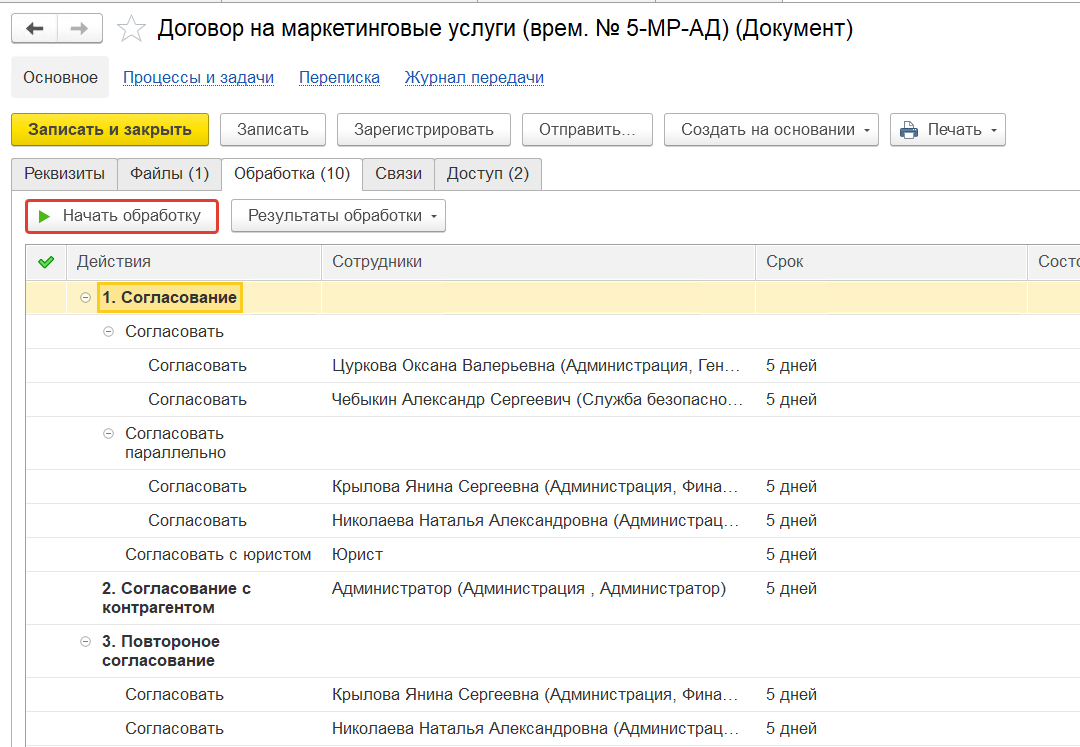Collapse 'Согласовать параллельно' group

(x=109, y=434)
